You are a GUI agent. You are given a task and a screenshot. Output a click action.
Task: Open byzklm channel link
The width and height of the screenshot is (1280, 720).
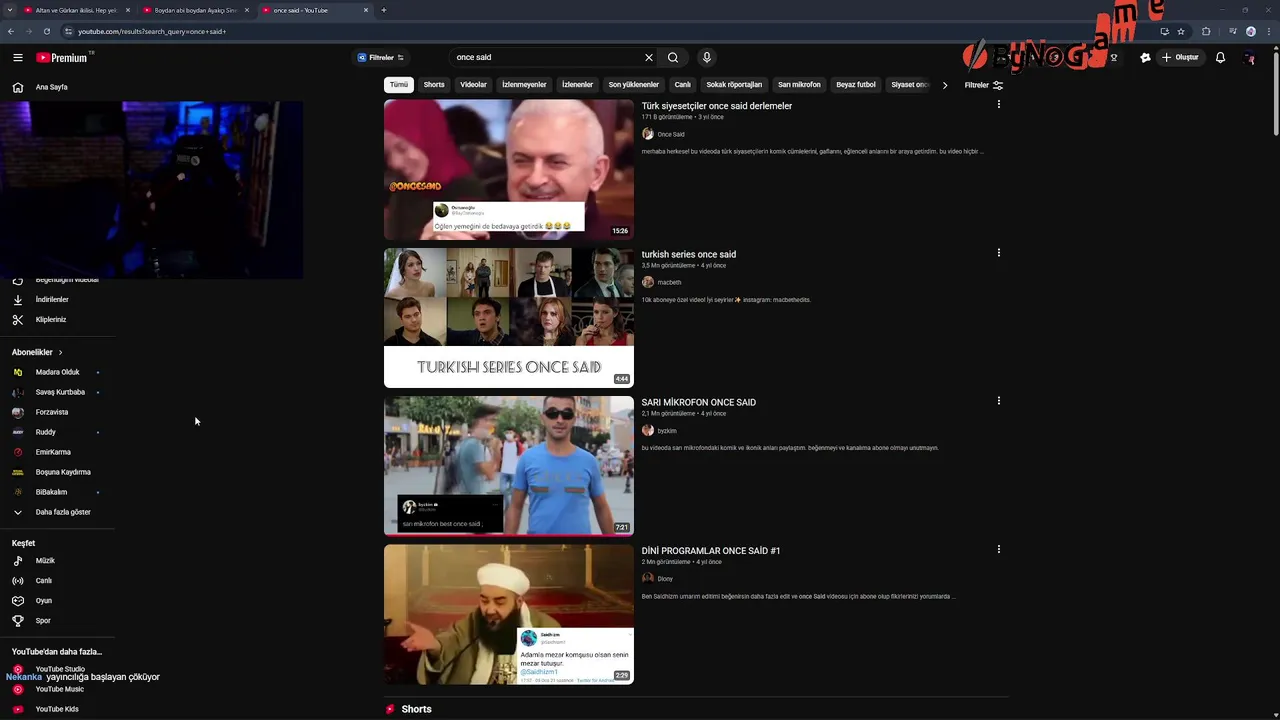(667, 431)
